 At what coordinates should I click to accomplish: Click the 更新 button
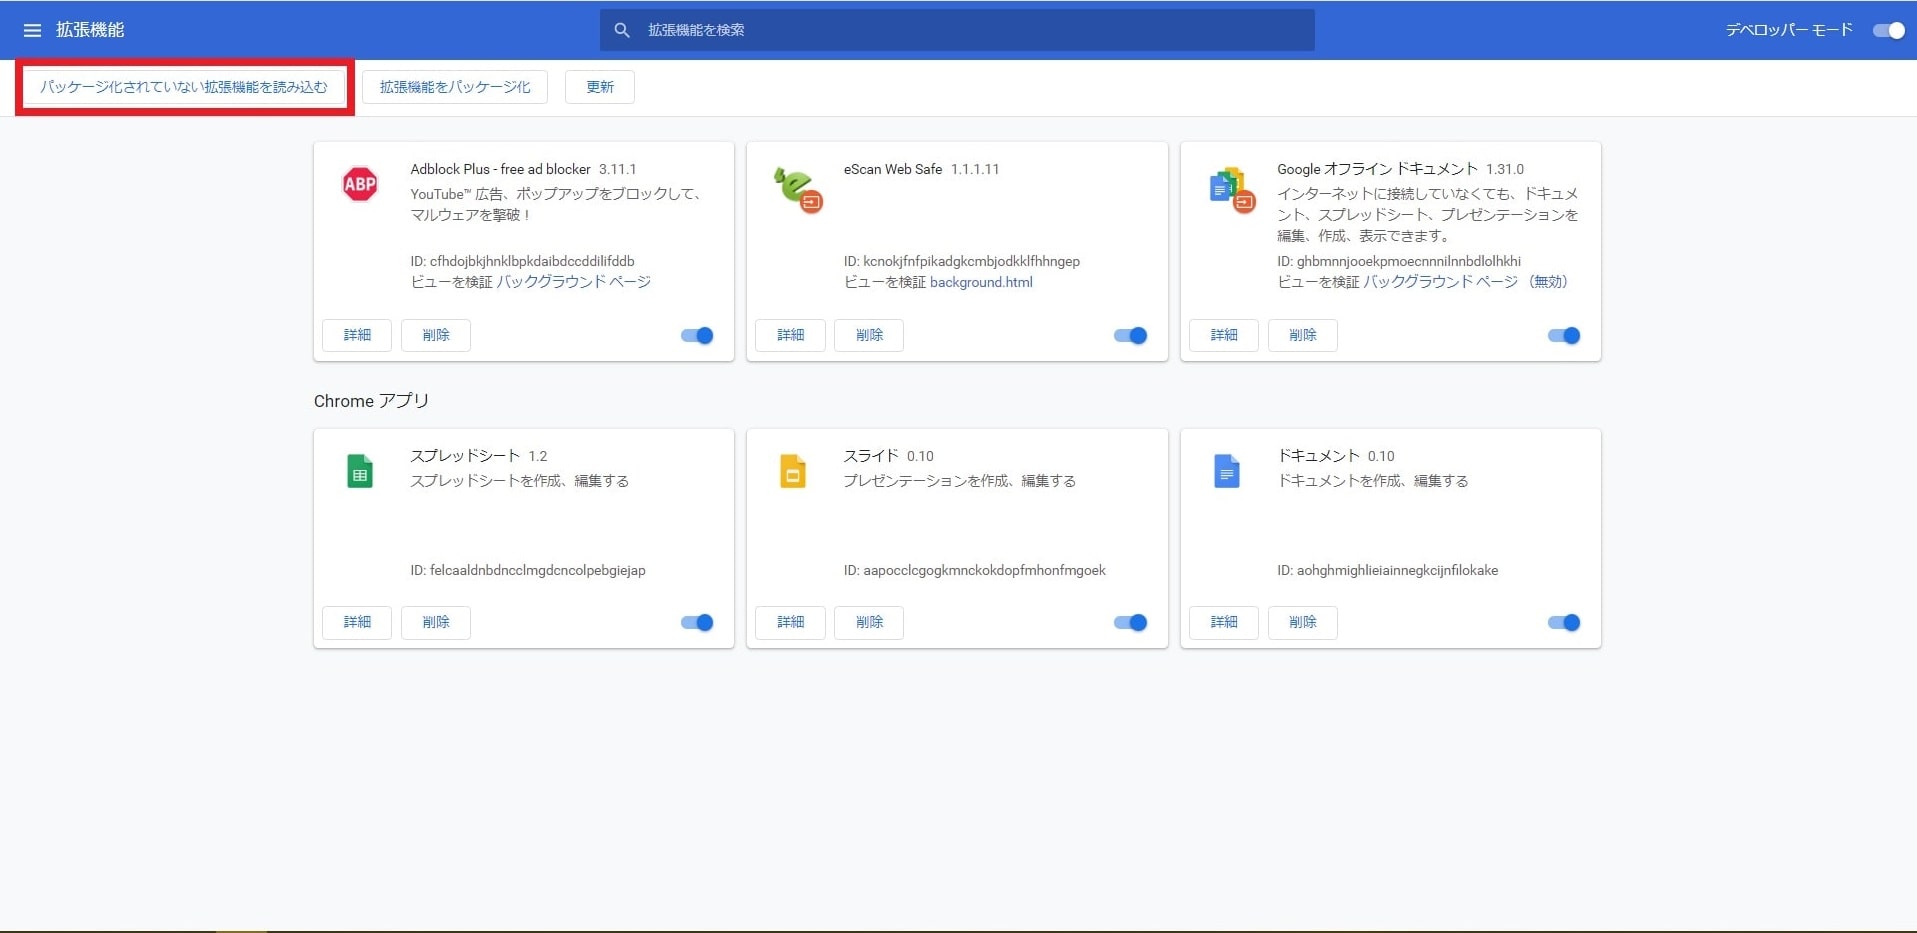click(600, 87)
